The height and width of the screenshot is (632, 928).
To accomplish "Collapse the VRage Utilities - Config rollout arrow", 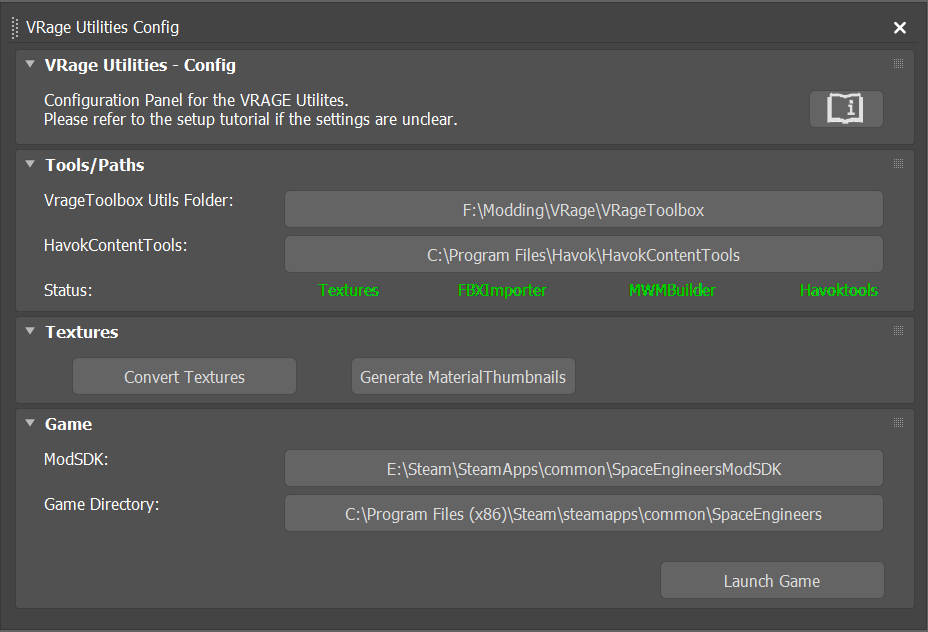I will pos(30,65).
